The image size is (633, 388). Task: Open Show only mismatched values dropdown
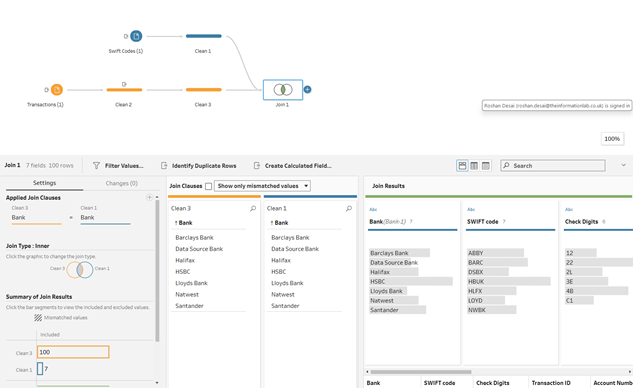click(262, 186)
